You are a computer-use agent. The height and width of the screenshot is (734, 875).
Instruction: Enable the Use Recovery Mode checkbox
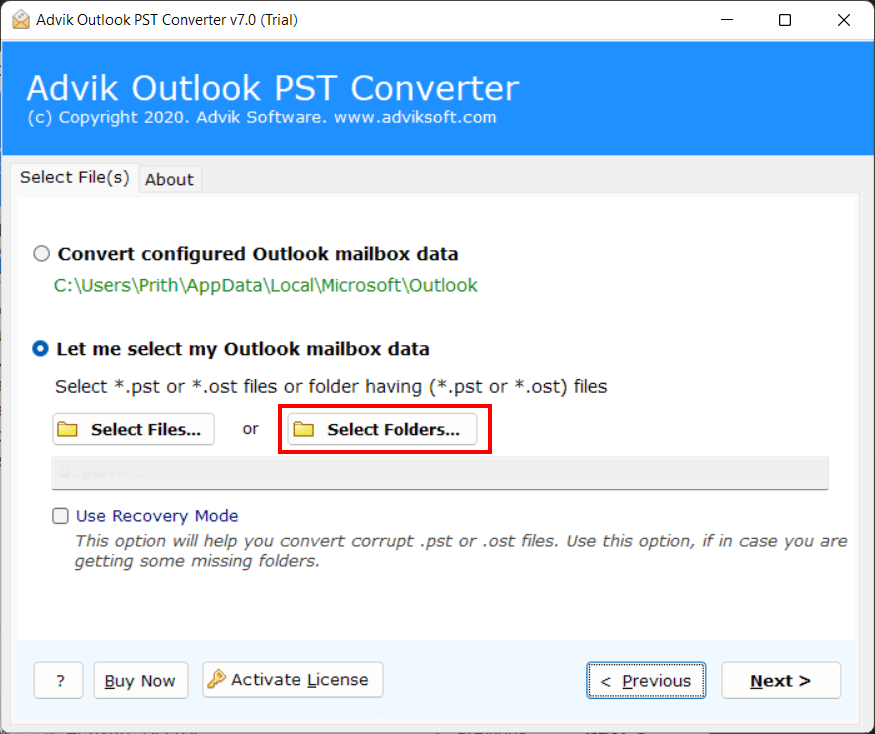pos(60,516)
